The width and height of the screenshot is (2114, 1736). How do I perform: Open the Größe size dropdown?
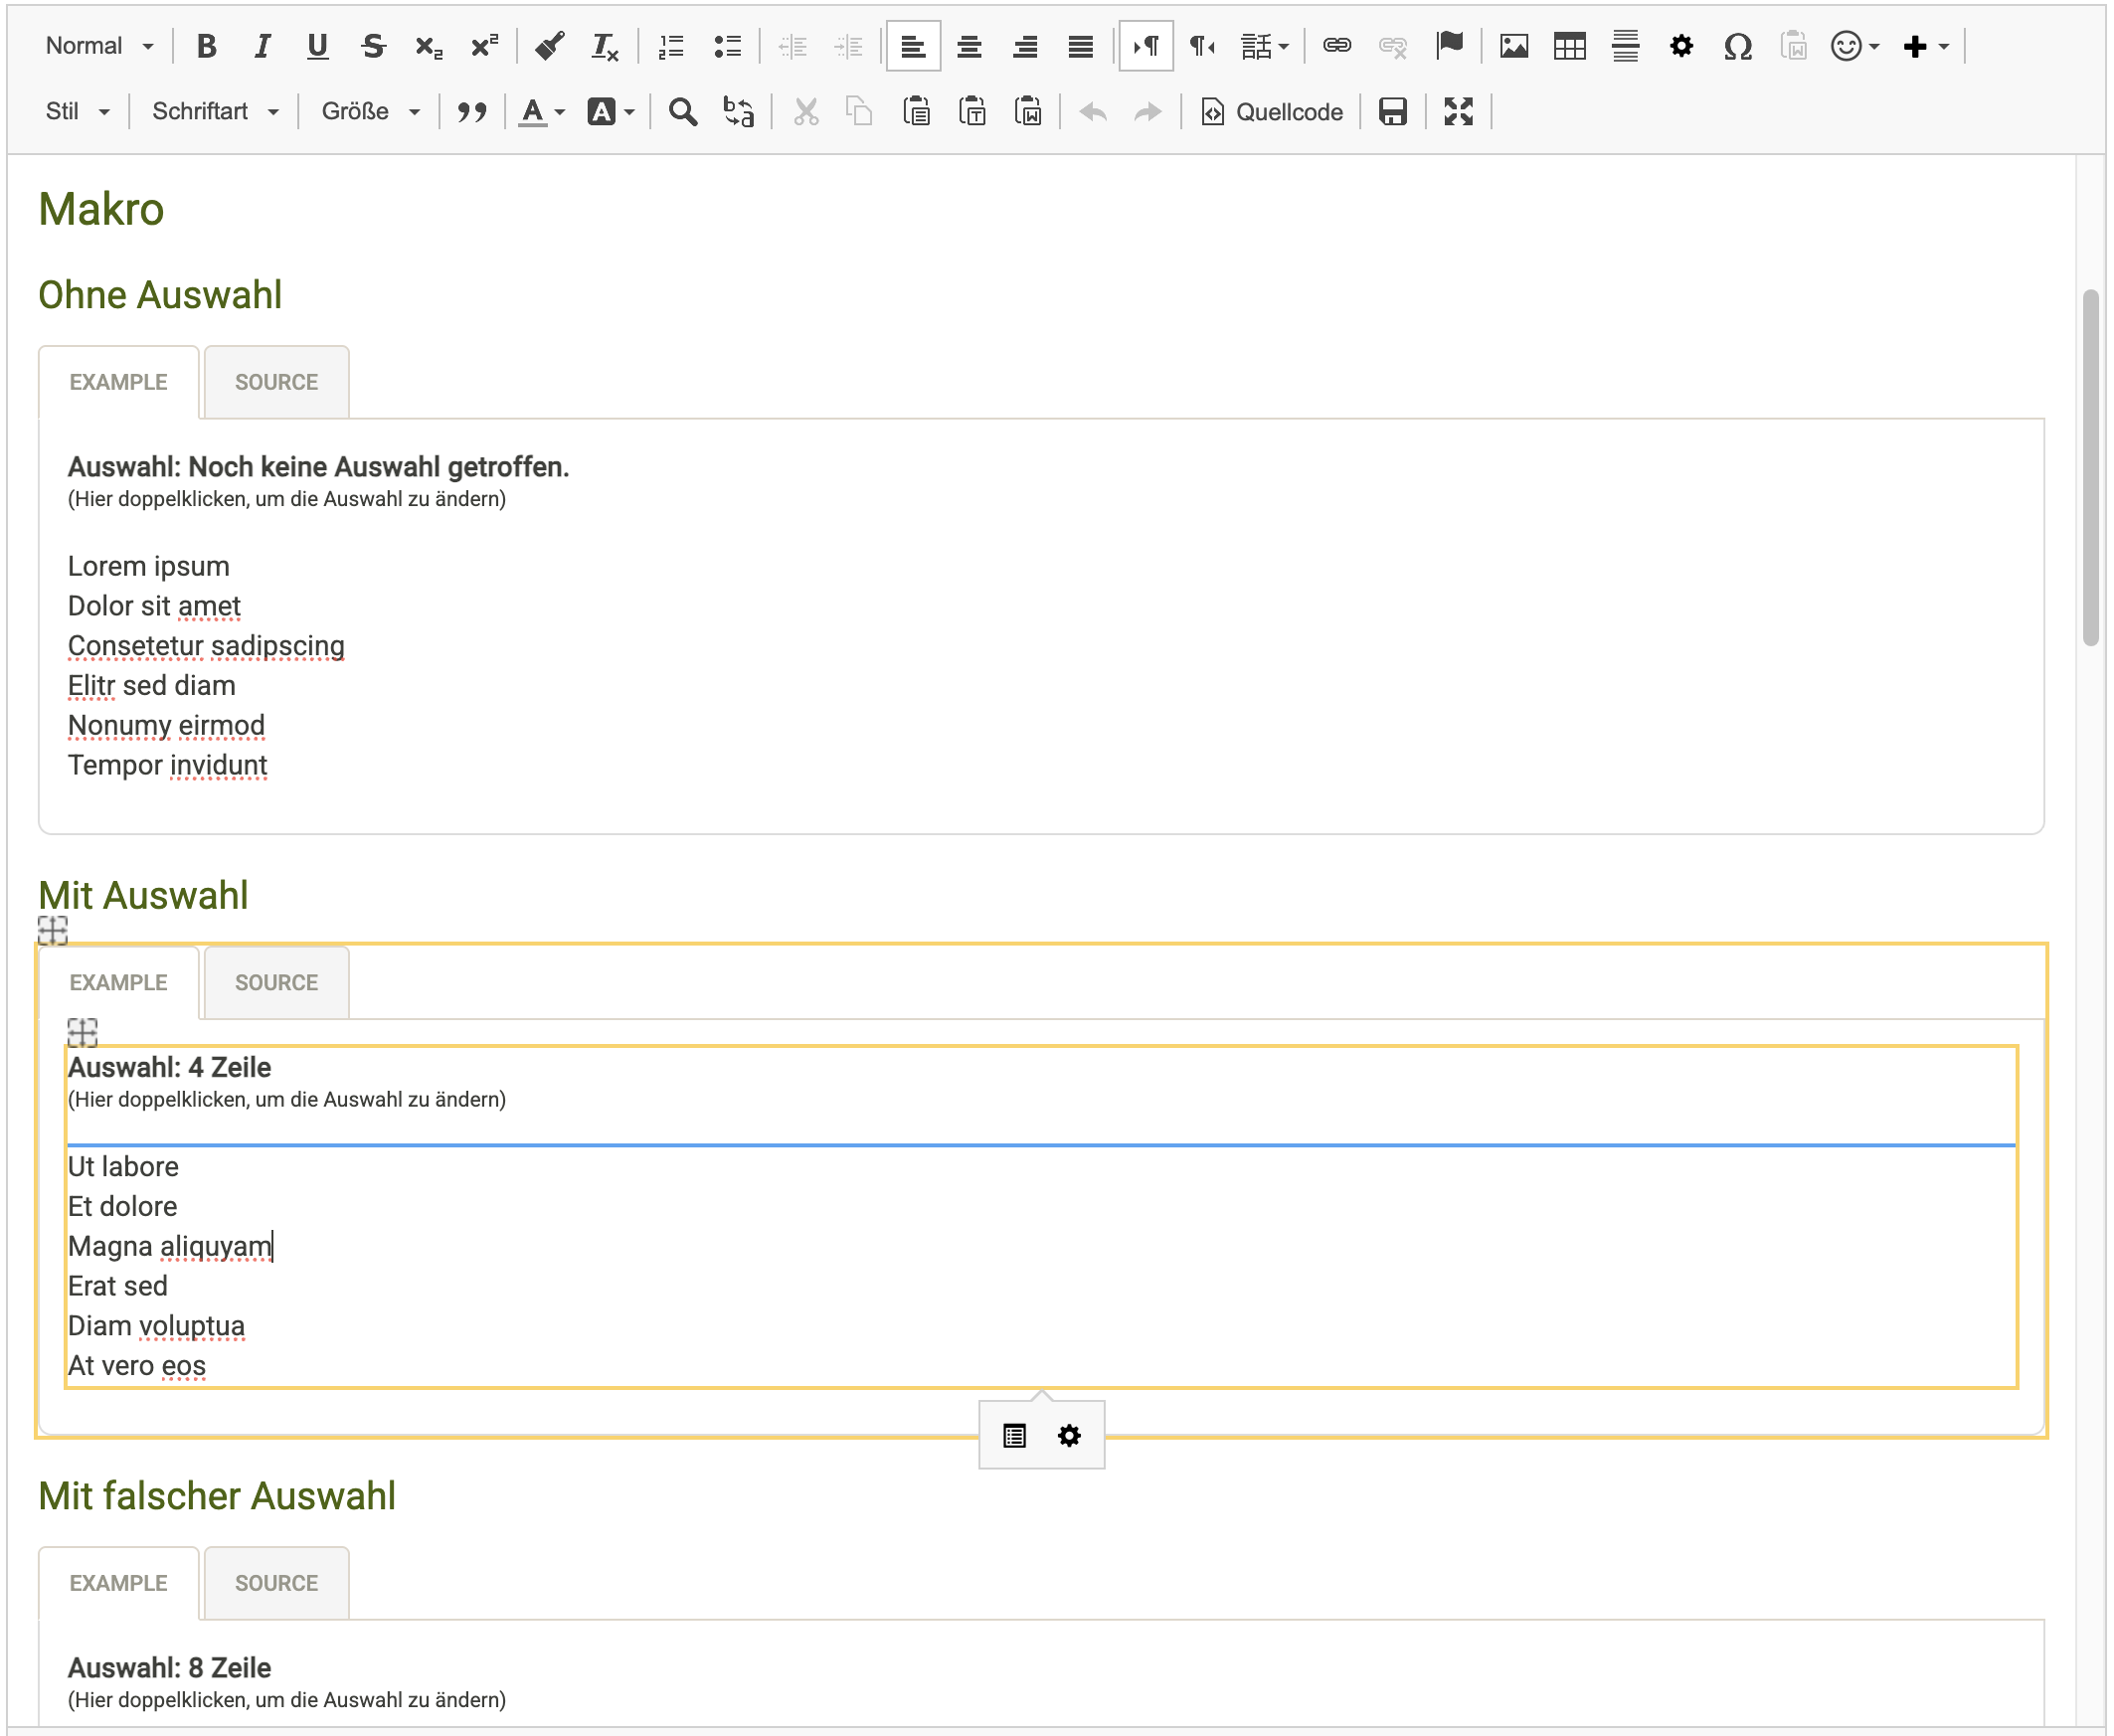pos(369,112)
